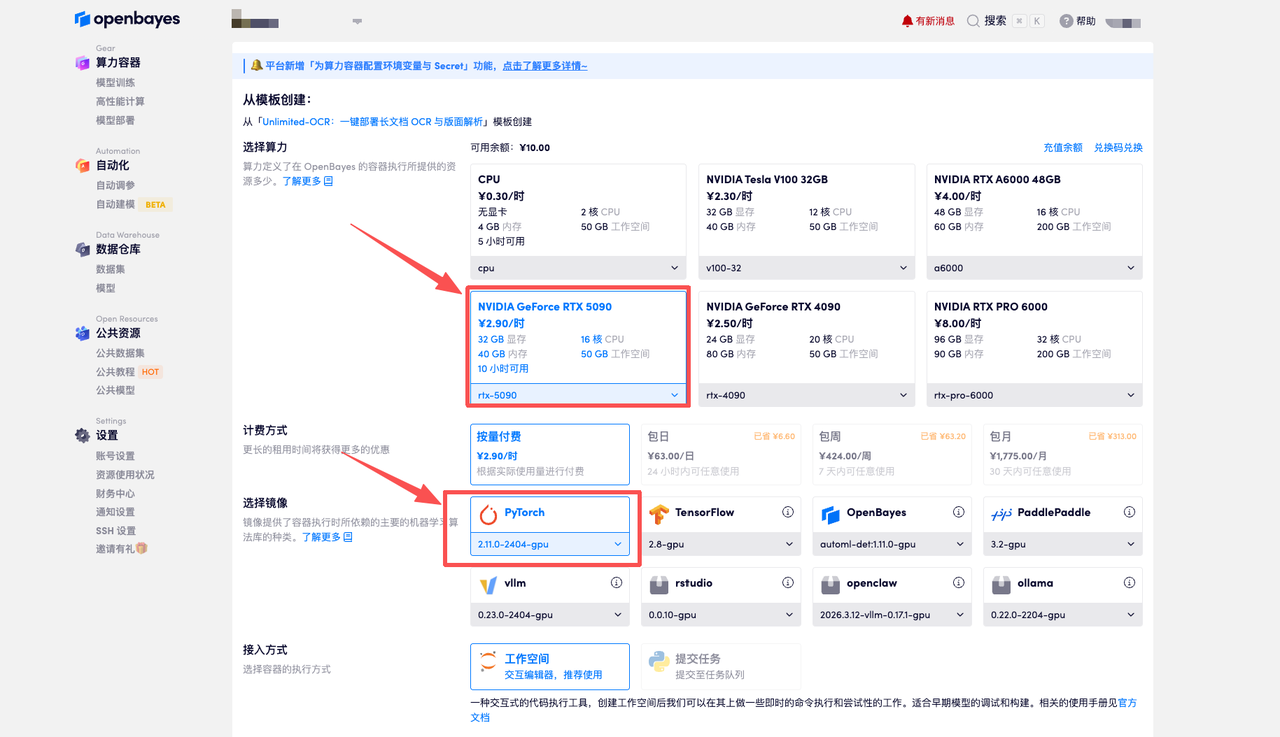The width and height of the screenshot is (1280, 737).
Task: Click 了解更多 under 选择算力
Action: click(x=308, y=181)
